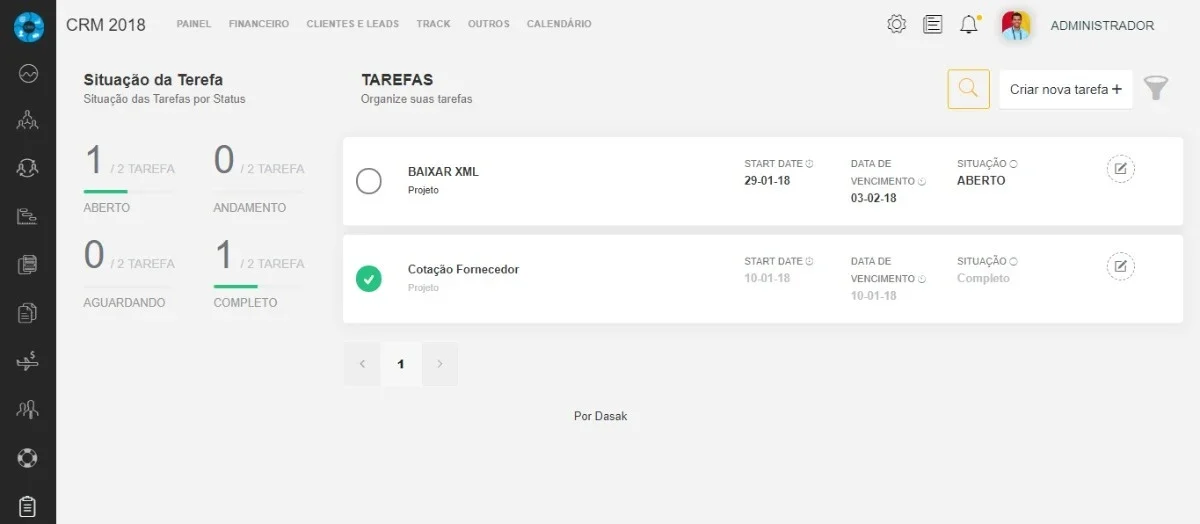The width and height of the screenshot is (1200, 524).
Task: Open the activity pulse icon in sidebar
Action: [x=28, y=73]
